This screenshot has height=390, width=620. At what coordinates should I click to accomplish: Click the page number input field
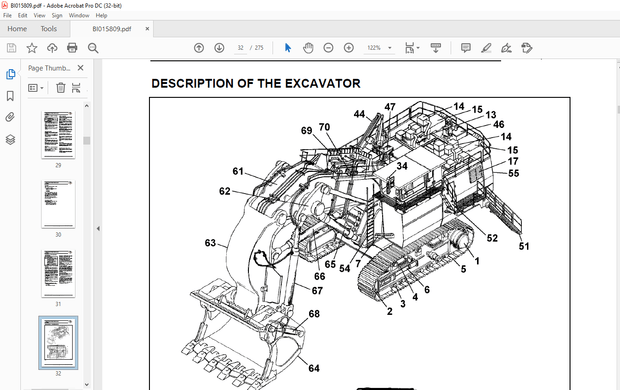click(240, 48)
